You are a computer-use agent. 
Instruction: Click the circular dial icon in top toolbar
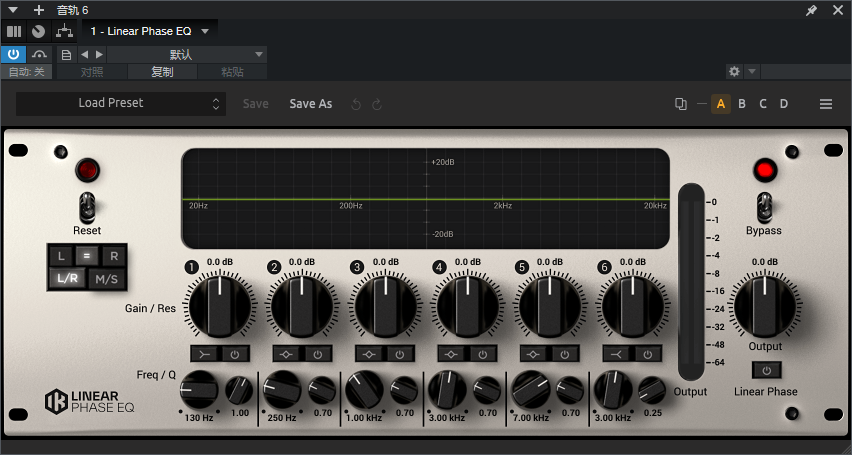point(38,32)
